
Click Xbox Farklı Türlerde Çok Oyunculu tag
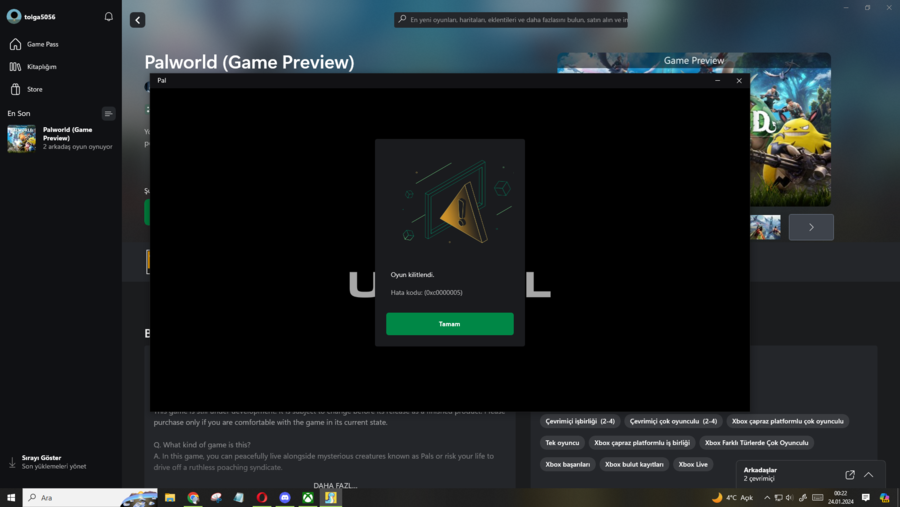coord(757,443)
